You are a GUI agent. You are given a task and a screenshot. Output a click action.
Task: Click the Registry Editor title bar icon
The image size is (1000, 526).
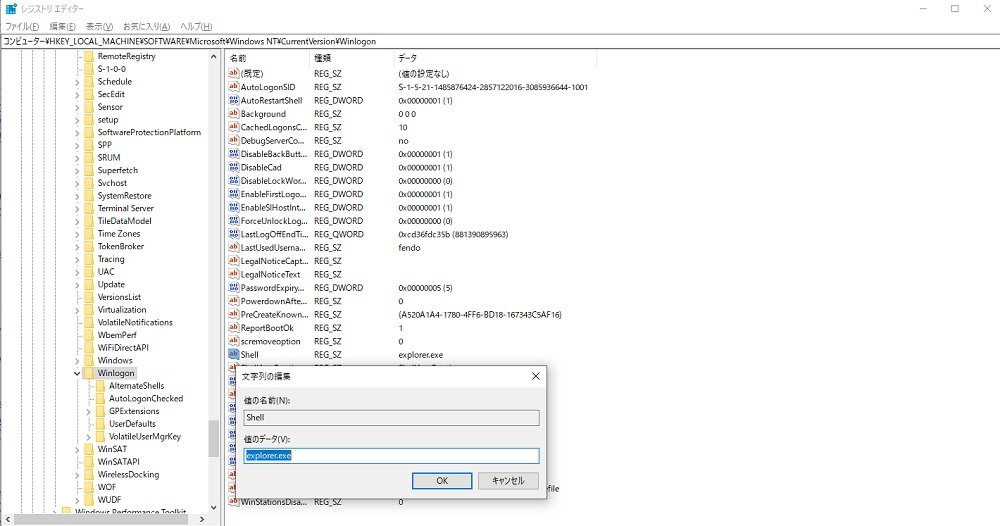(x=11, y=9)
